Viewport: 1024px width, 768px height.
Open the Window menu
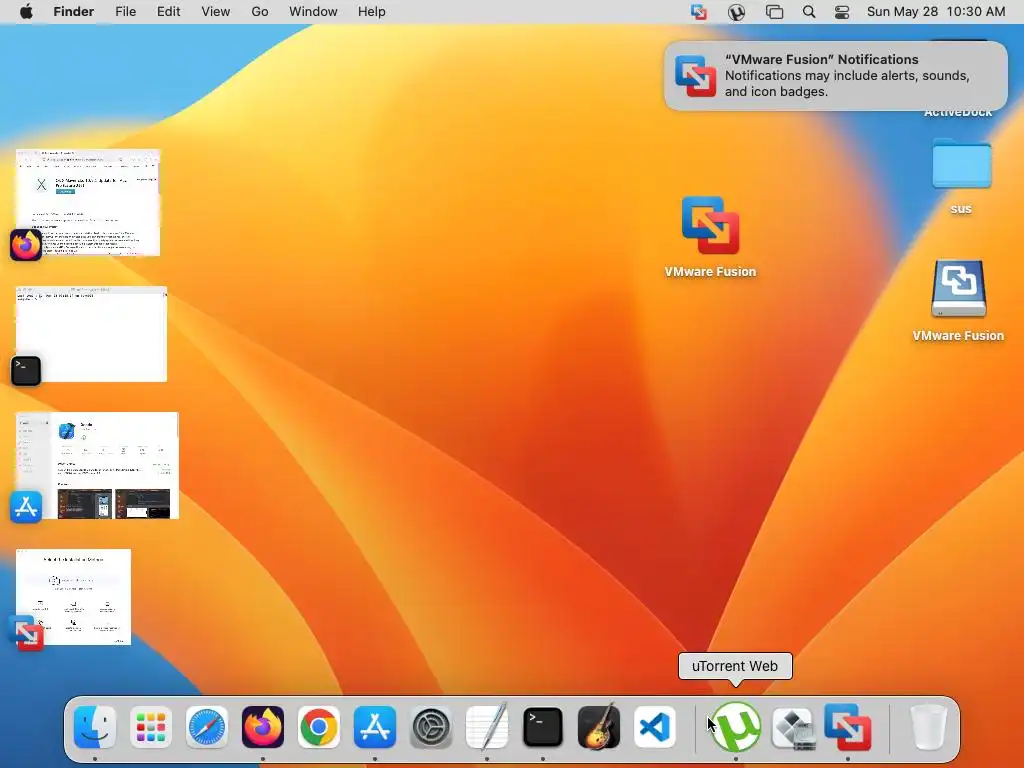(313, 12)
